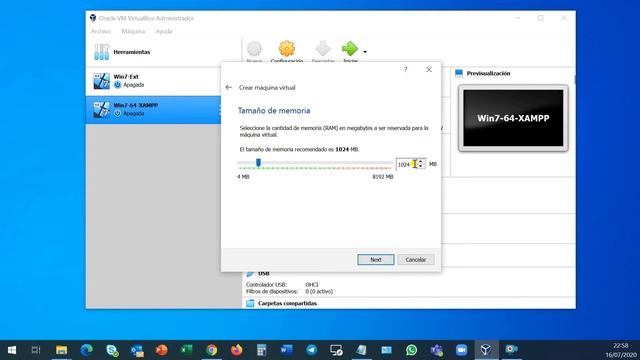Open Skype from taskbar
The width and height of the screenshot is (640, 360).
[x=112, y=350]
